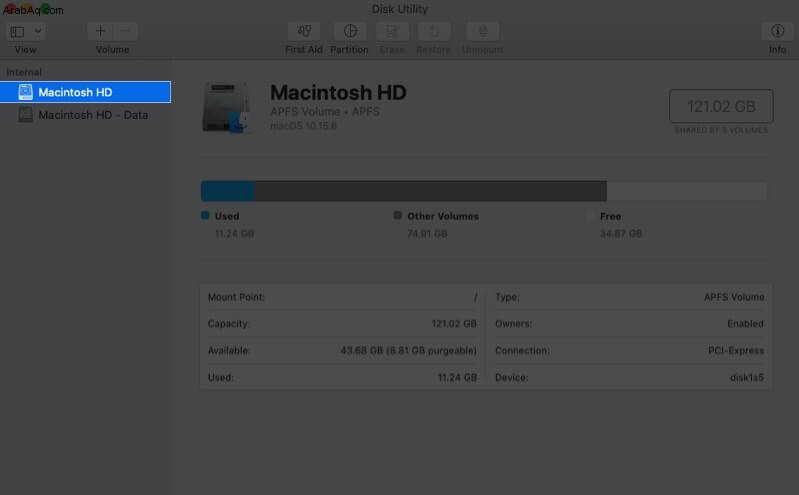Click the macOS version text
Image resolution: width=799 pixels, height=495 pixels.
[303, 126]
